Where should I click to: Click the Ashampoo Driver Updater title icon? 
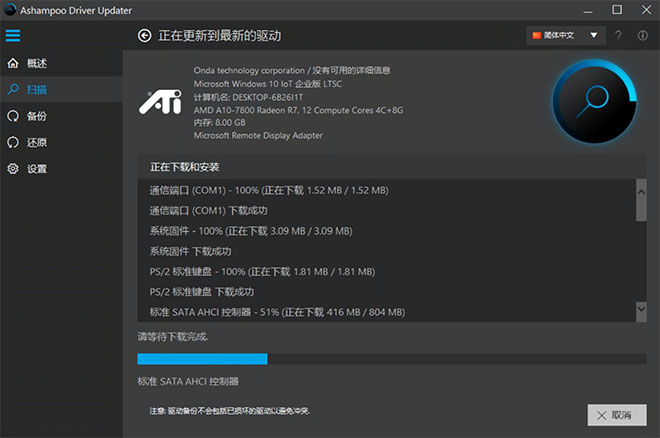tap(10, 10)
